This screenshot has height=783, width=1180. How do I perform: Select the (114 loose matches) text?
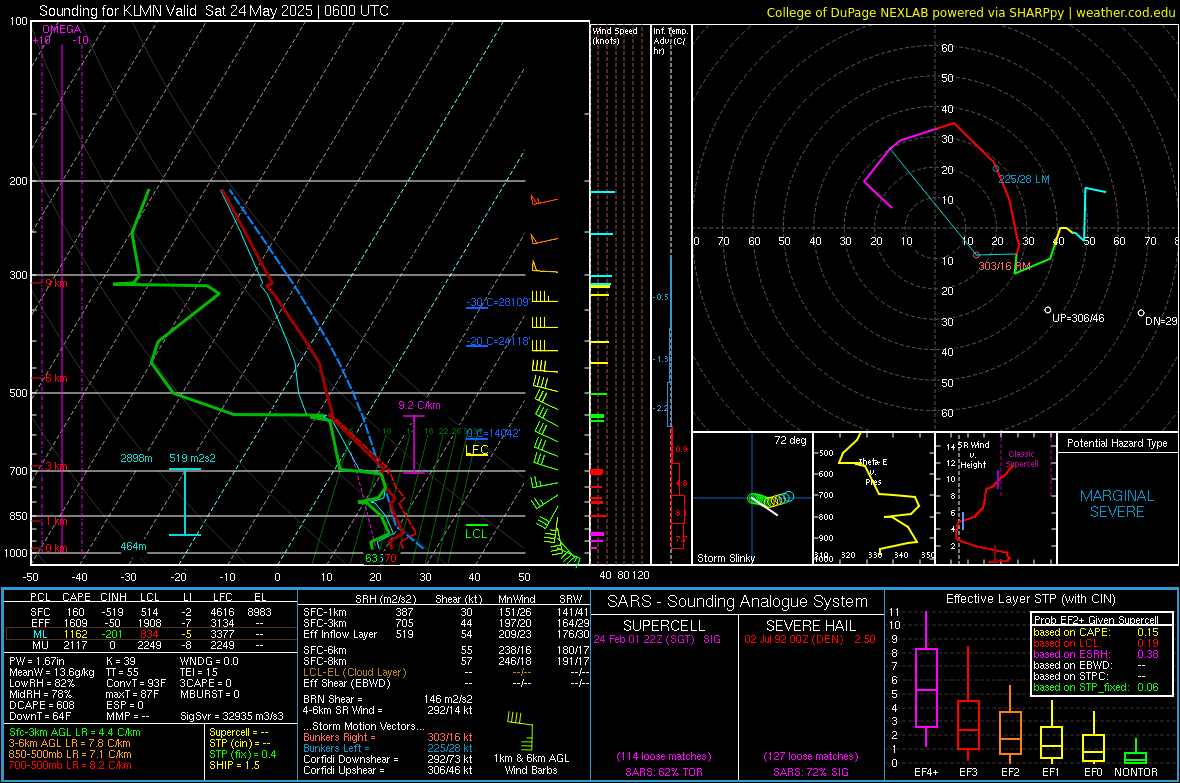pyautogui.click(x=663, y=756)
